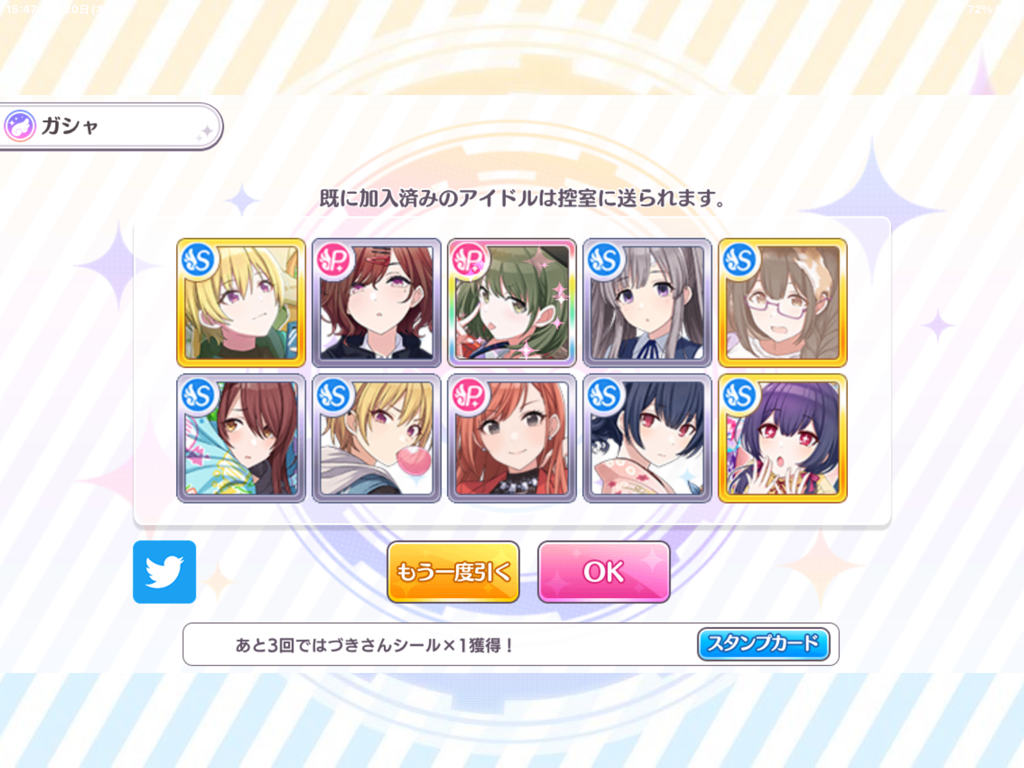Select the gray-haired idol in blue uniform
The image size is (1024, 768).
pos(647,302)
